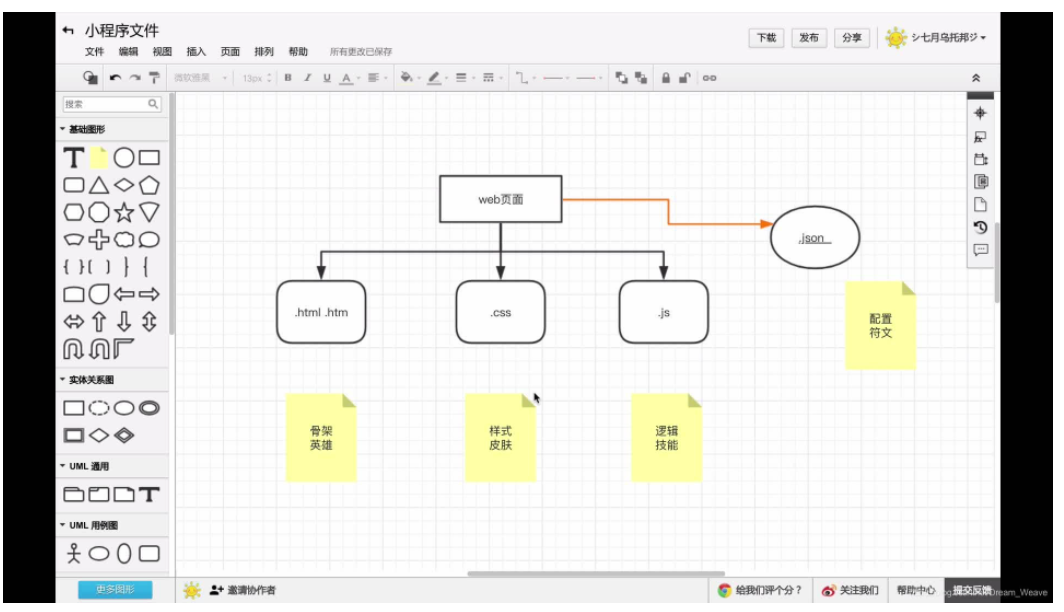The width and height of the screenshot is (1064, 612).
Task: Open the 视图 menu
Action: point(162,52)
